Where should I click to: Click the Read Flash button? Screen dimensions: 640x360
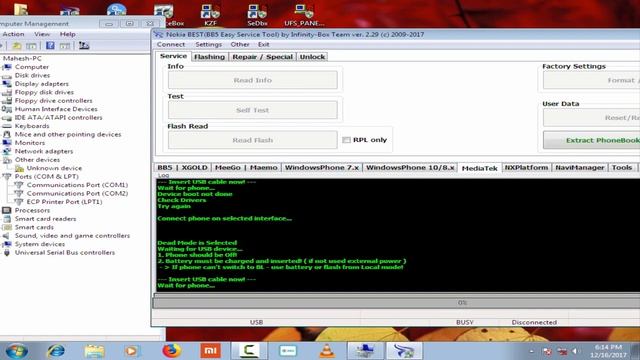253,140
